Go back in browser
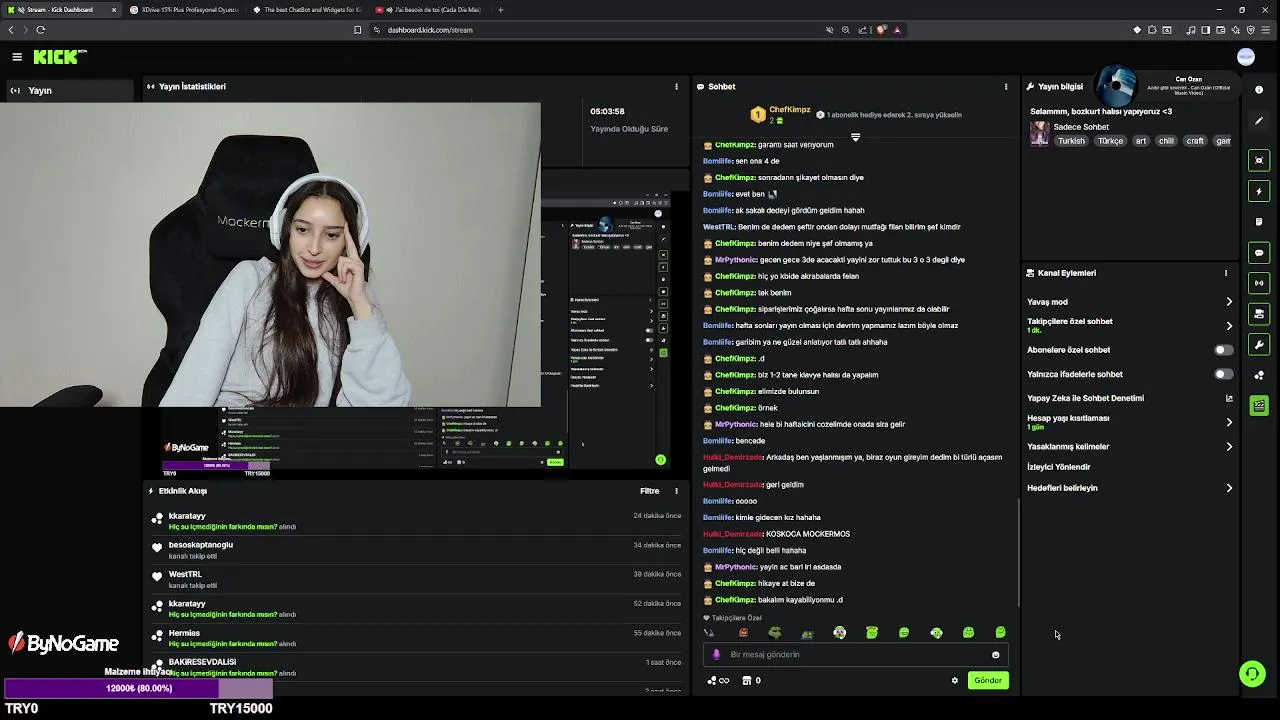 pos(11,30)
